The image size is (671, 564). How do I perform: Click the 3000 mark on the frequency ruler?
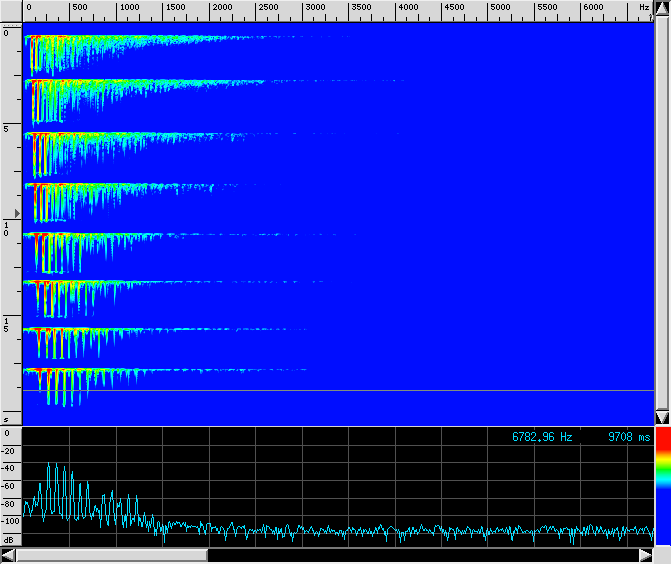(313, 8)
